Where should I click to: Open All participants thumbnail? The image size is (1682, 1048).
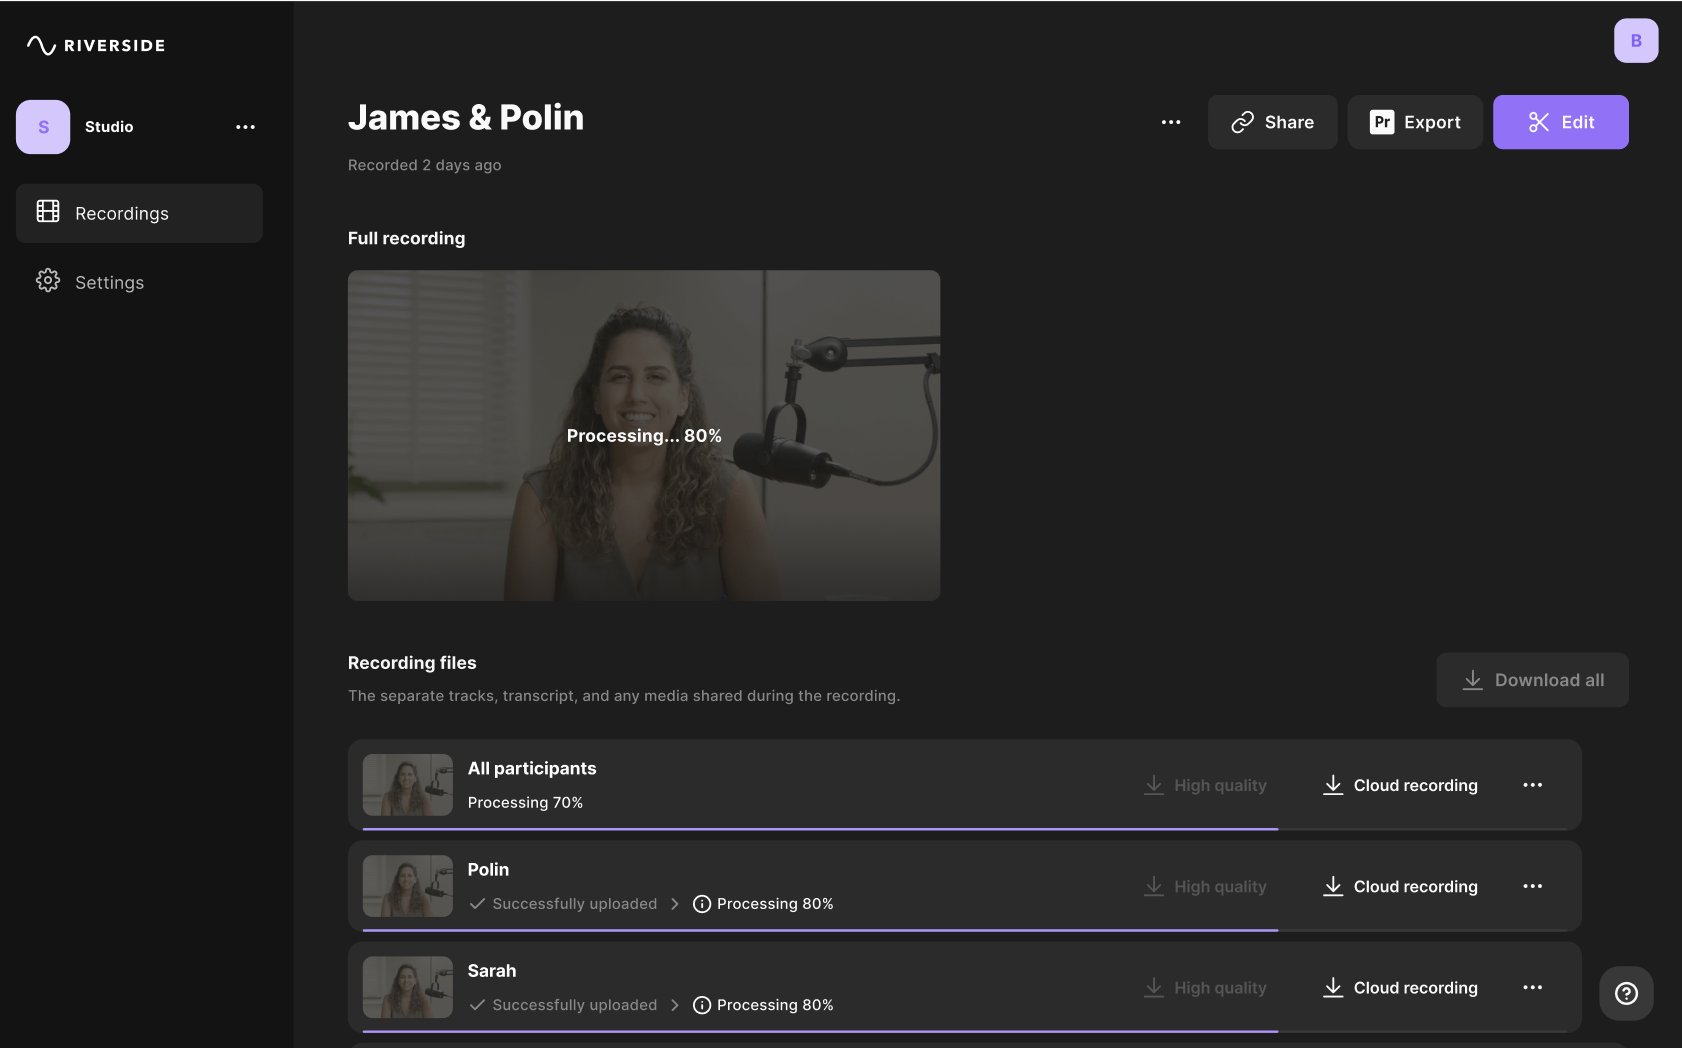(x=408, y=785)
